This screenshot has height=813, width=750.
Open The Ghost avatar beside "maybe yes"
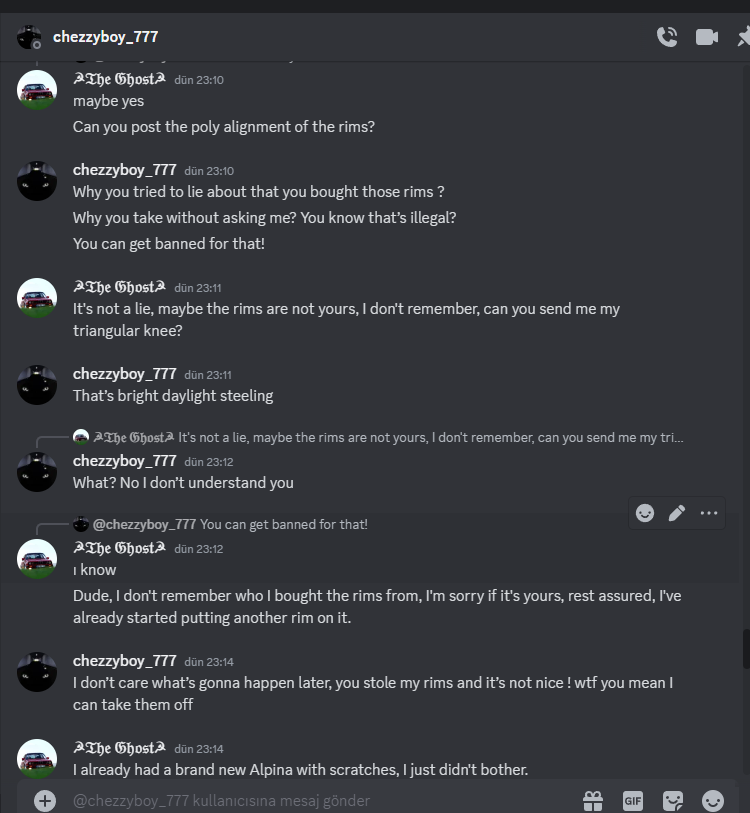pos(37,90)
